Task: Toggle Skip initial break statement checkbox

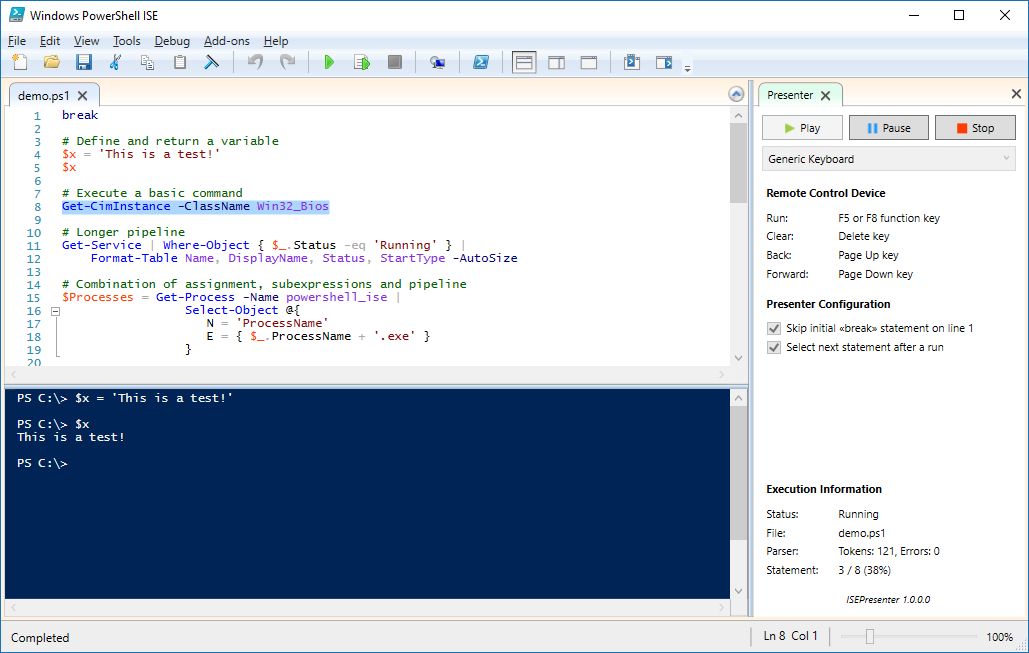Action: pyautogui.click(x=774, y=328)
